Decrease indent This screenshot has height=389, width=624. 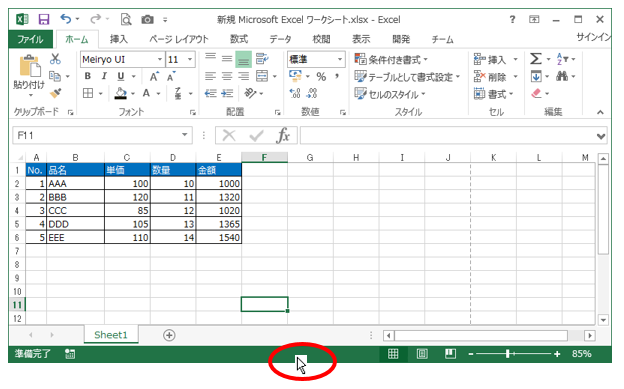pyautogui.click(x=211, y=93)
